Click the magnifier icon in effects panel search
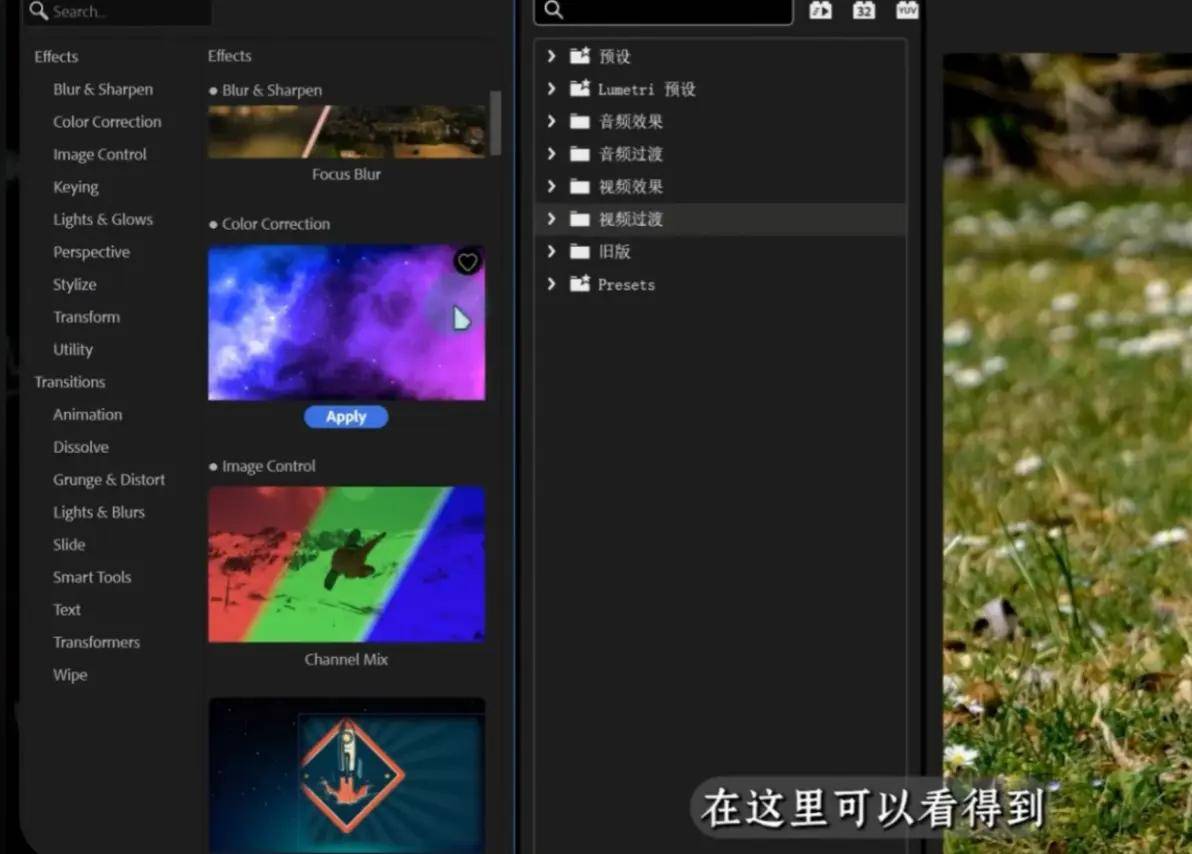The width and height of the screenshot is (1192, 854). click(x=554, y=11)
